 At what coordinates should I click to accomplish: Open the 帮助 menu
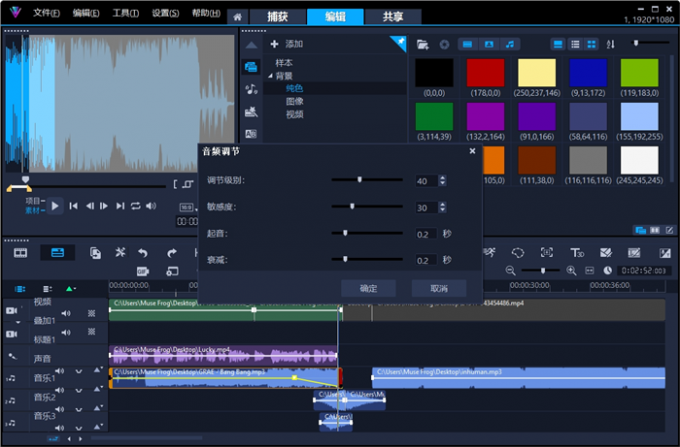tap(206, 13)
